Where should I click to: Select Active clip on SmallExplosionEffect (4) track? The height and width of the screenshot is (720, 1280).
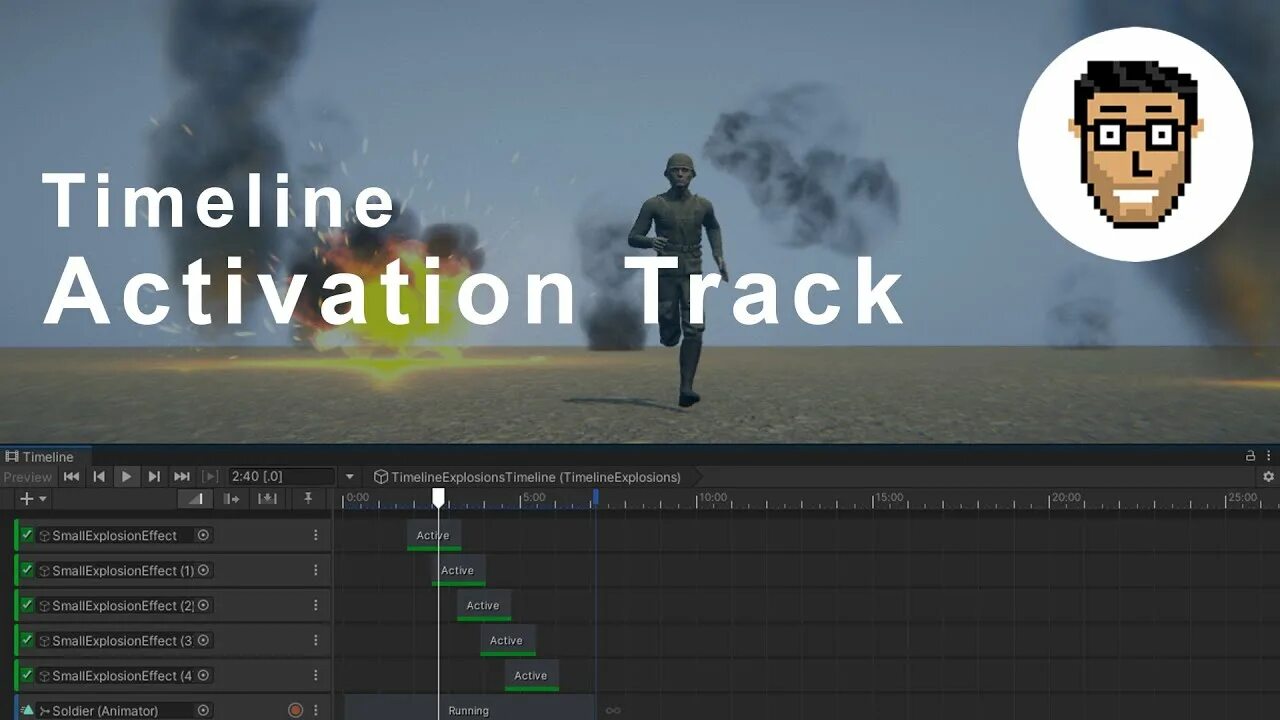pyautogui.click(x=531, y=675)
